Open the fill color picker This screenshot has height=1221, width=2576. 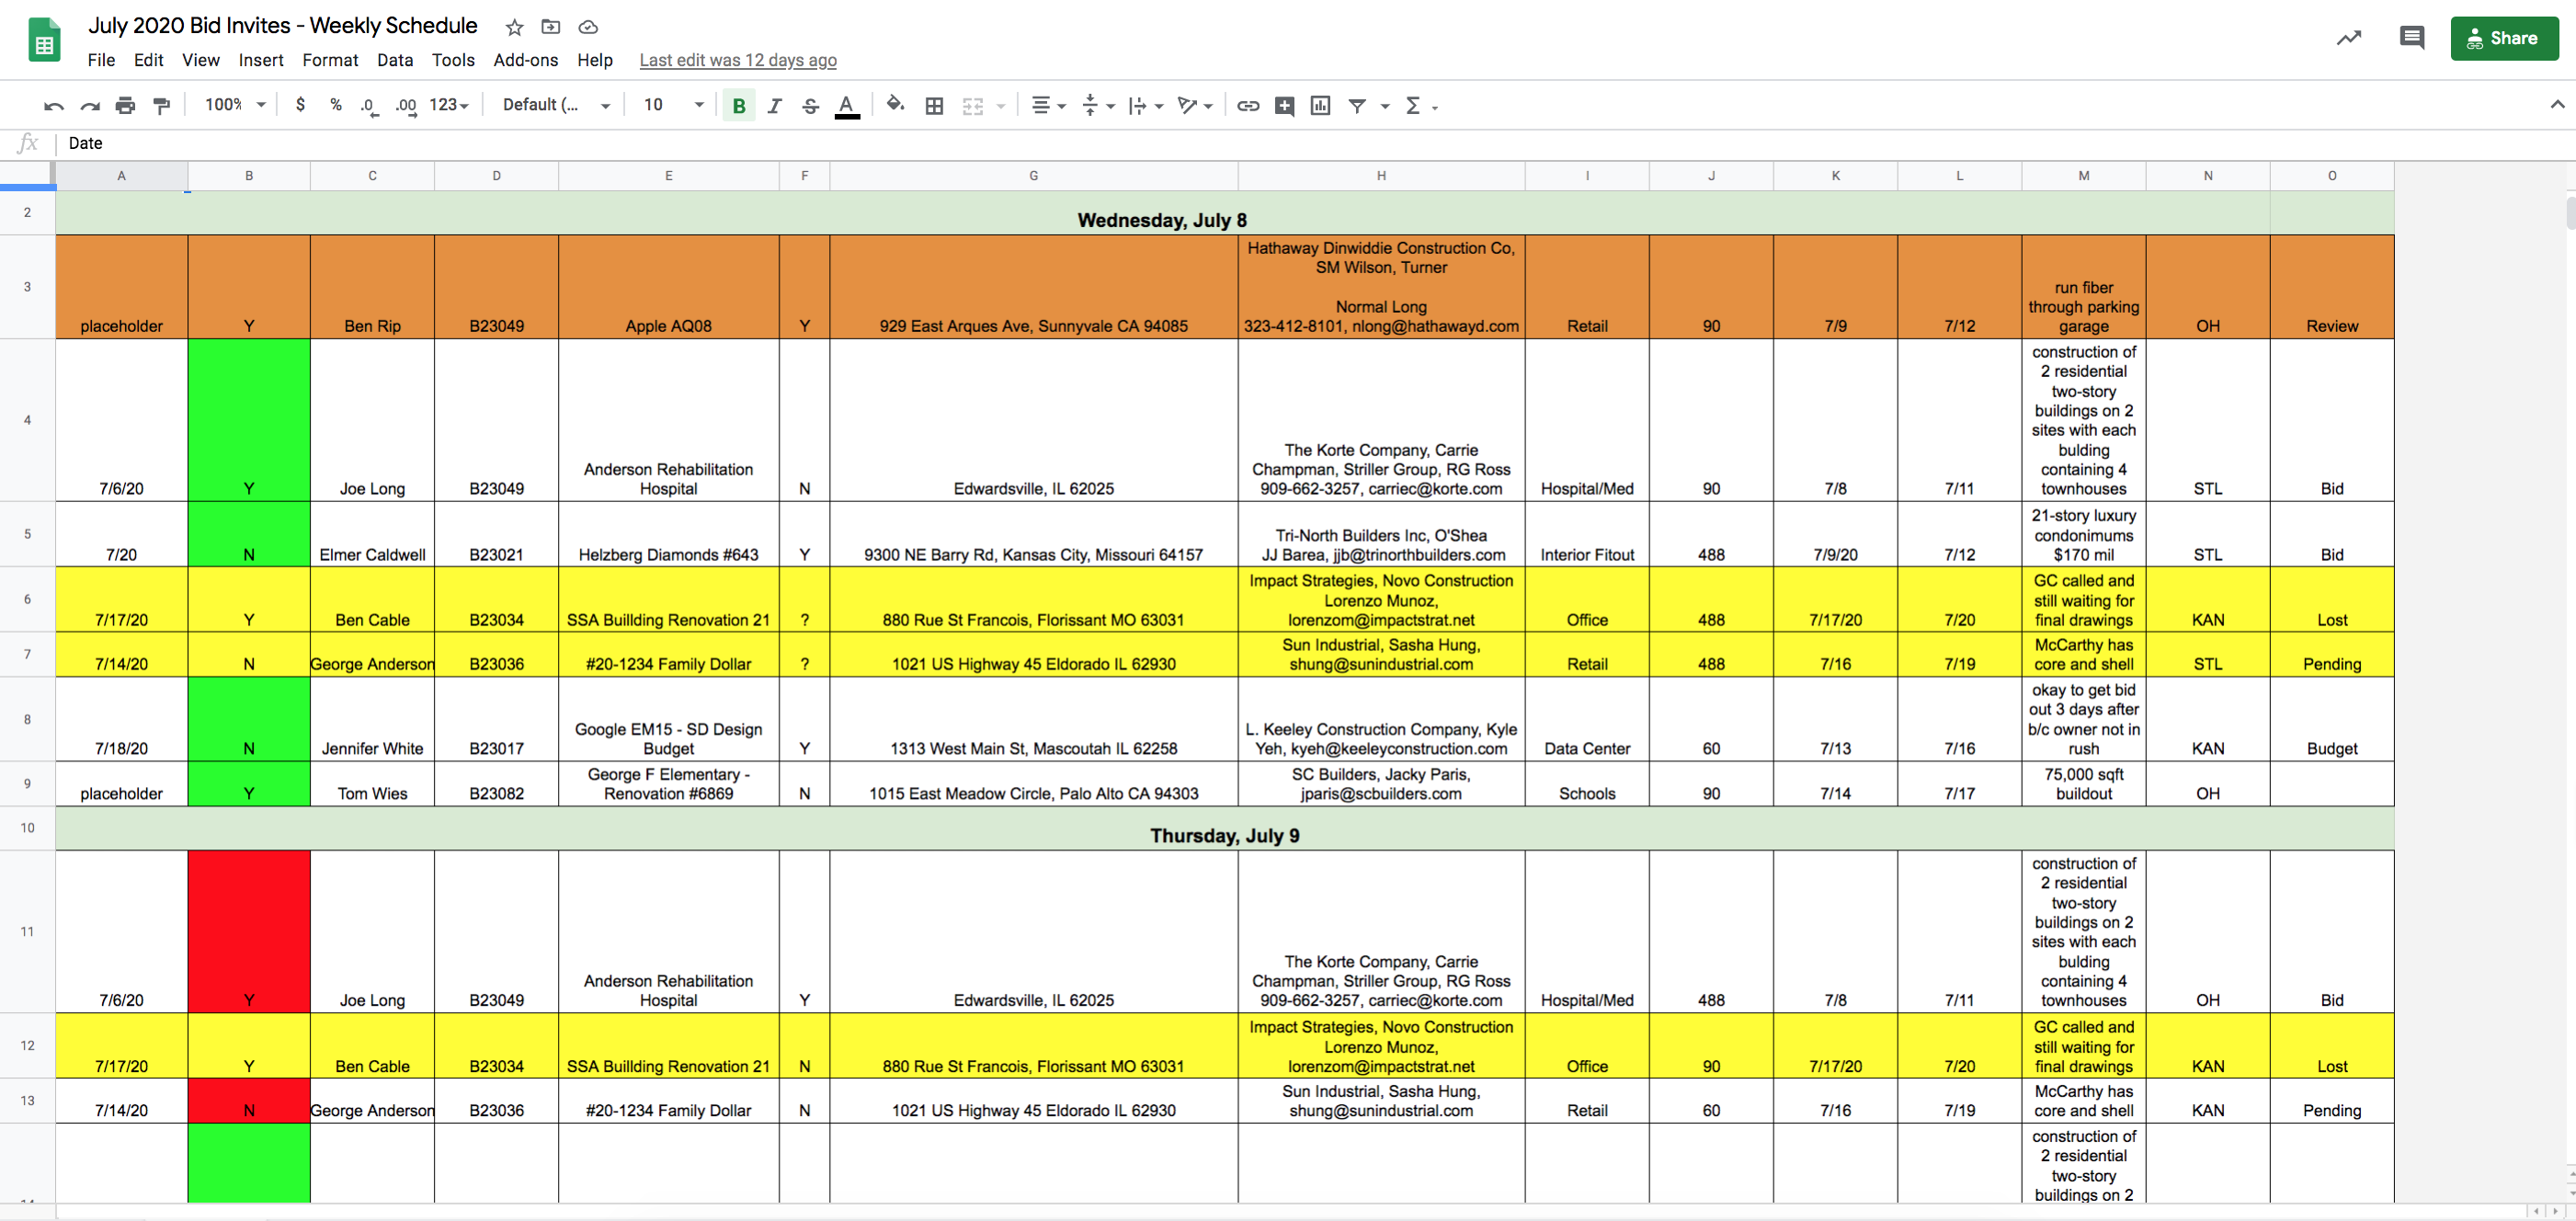[895, 105]
